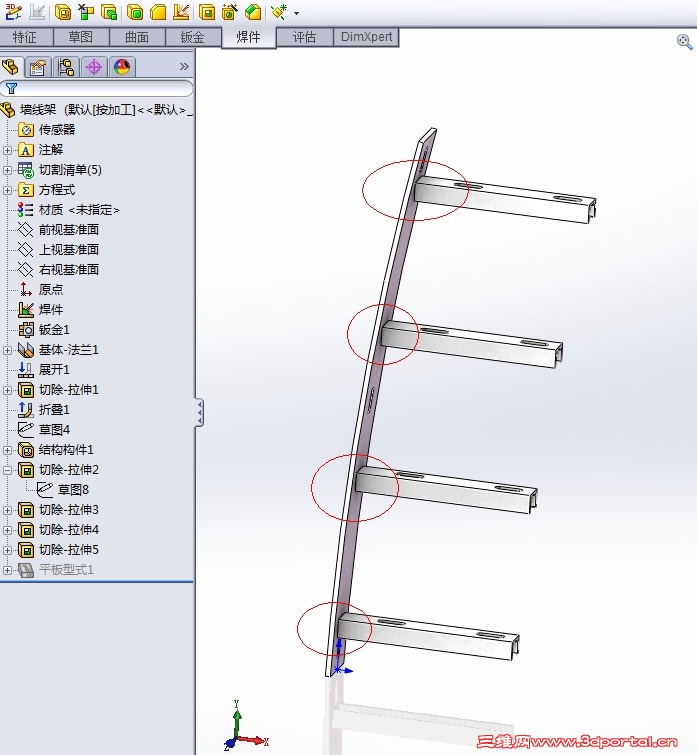Expand the 切除-拉伸3 feature
This screenshot has width=697, height=755.
point(7,510)
